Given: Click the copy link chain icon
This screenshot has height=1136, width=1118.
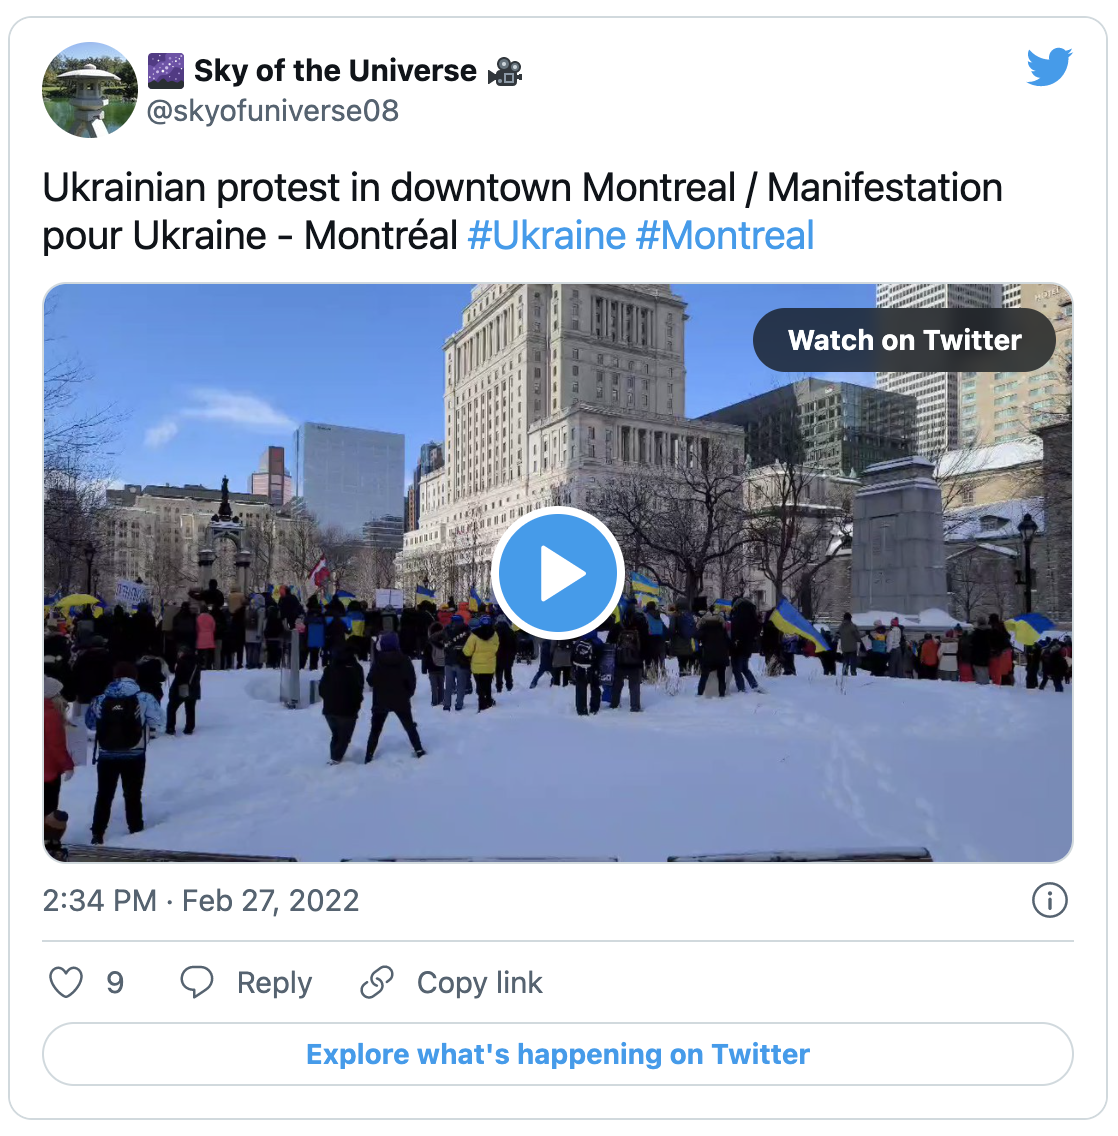Looking at the screenshot, I should pos(377,982).
